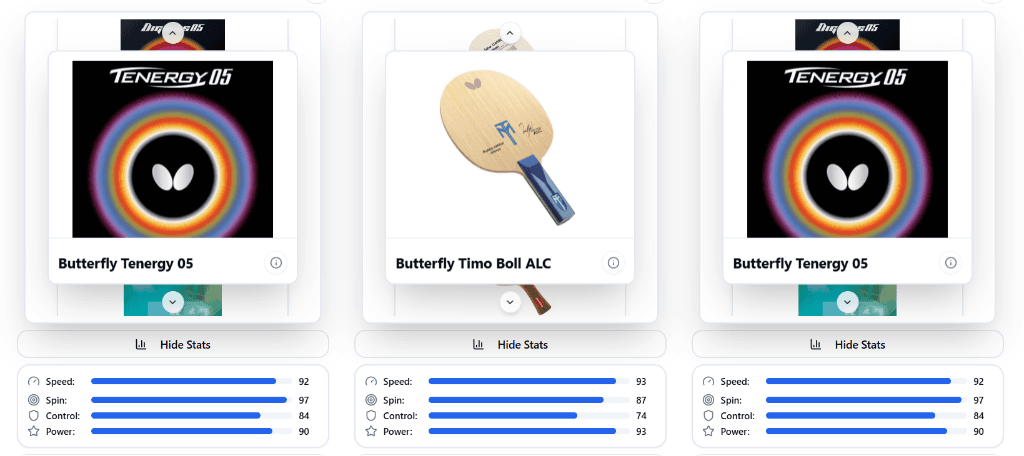Viewport: 1024px width, 456px height.
Task: Open info for the right Tenergy 05 card
Action: (951, 263)
